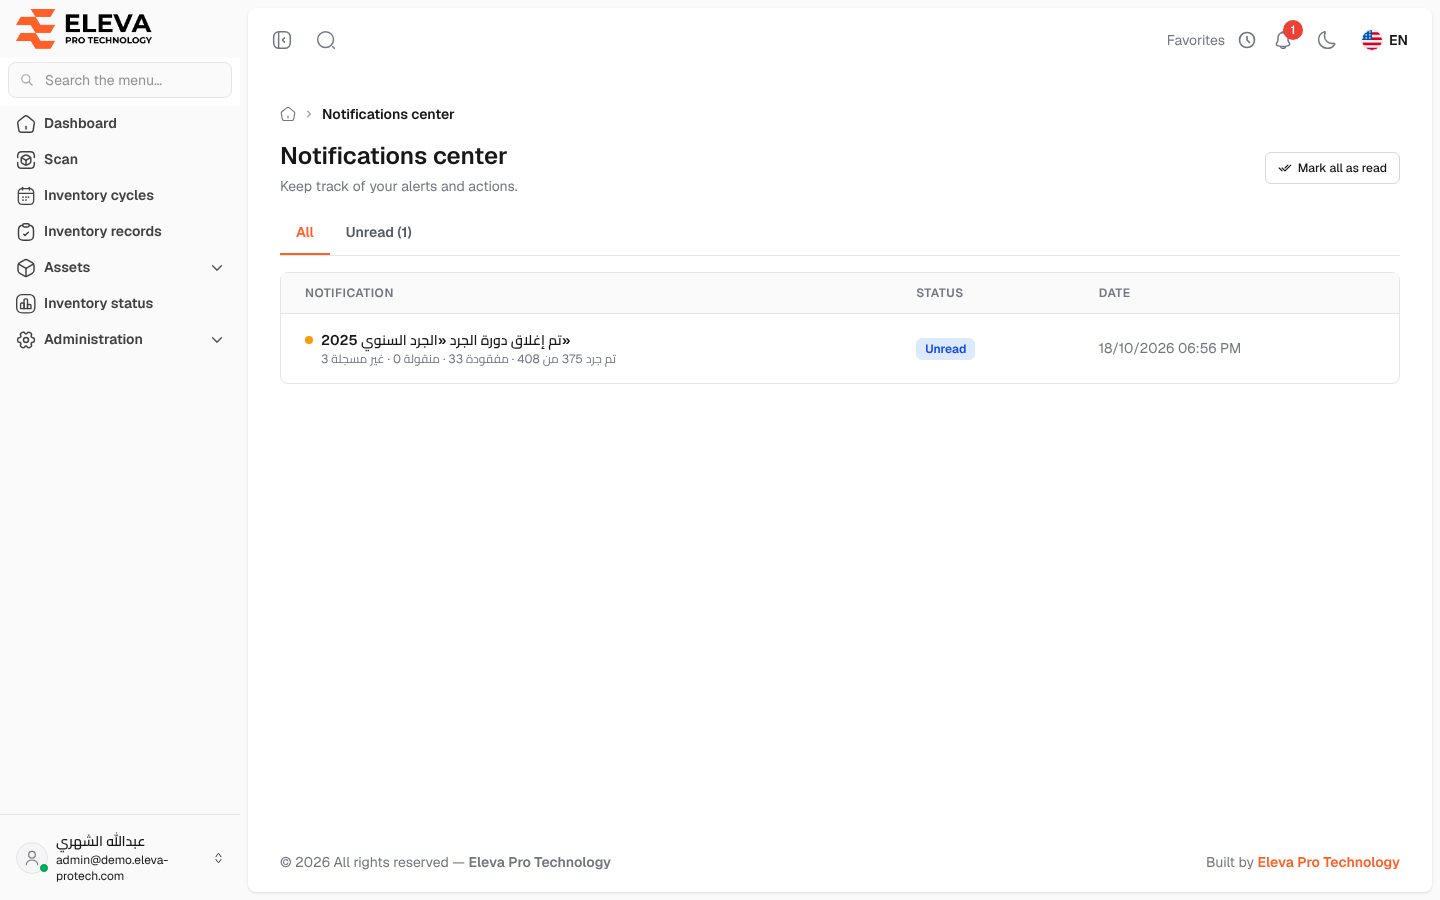
Task: Click Mark all as read button
Action: pos(1332,168)
